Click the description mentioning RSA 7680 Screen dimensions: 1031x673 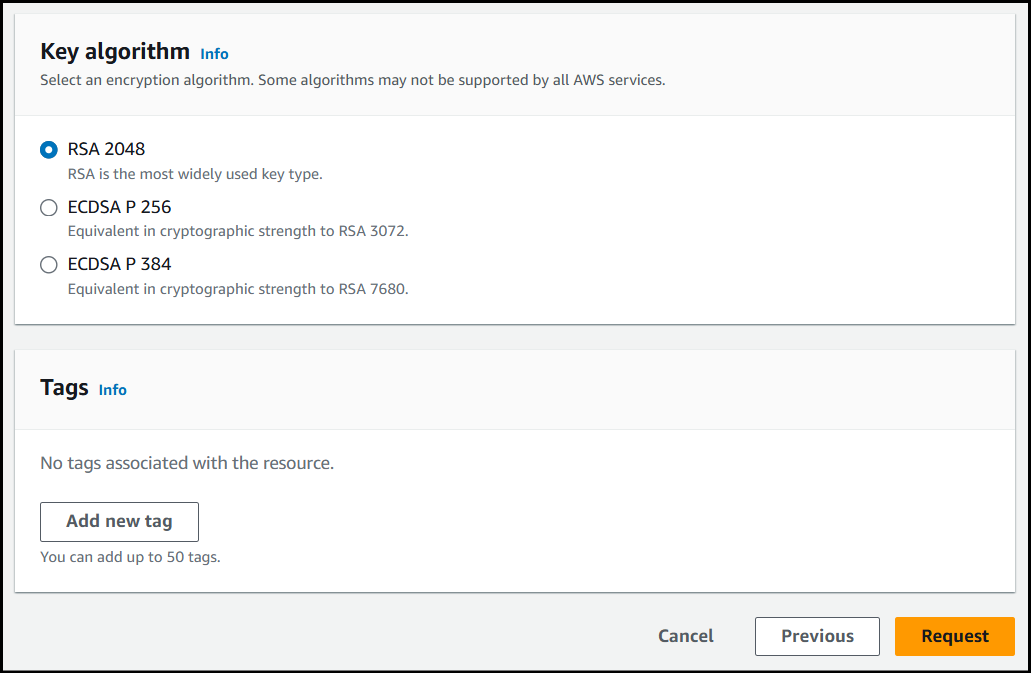coord(238,289)
